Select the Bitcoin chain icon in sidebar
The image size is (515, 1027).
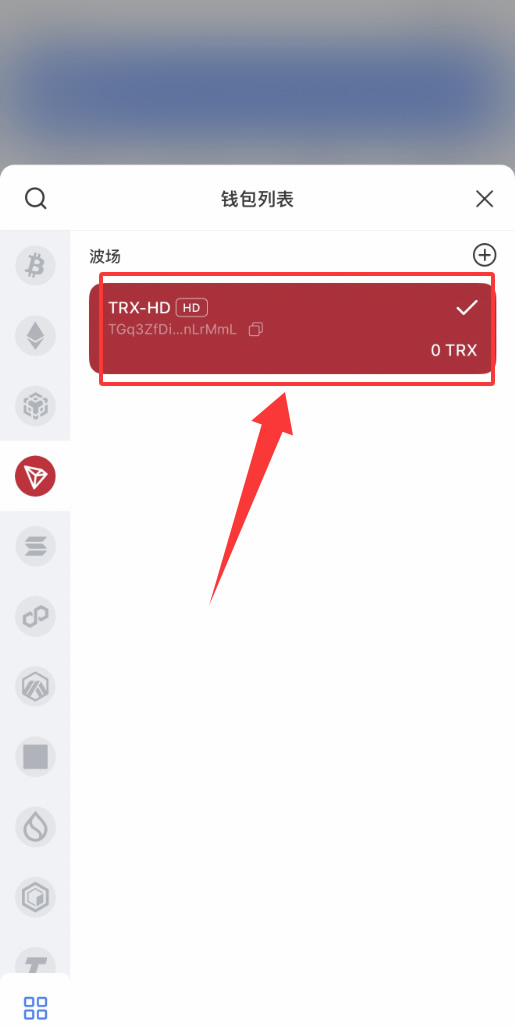pyautogui.click(x=35, y=265)
